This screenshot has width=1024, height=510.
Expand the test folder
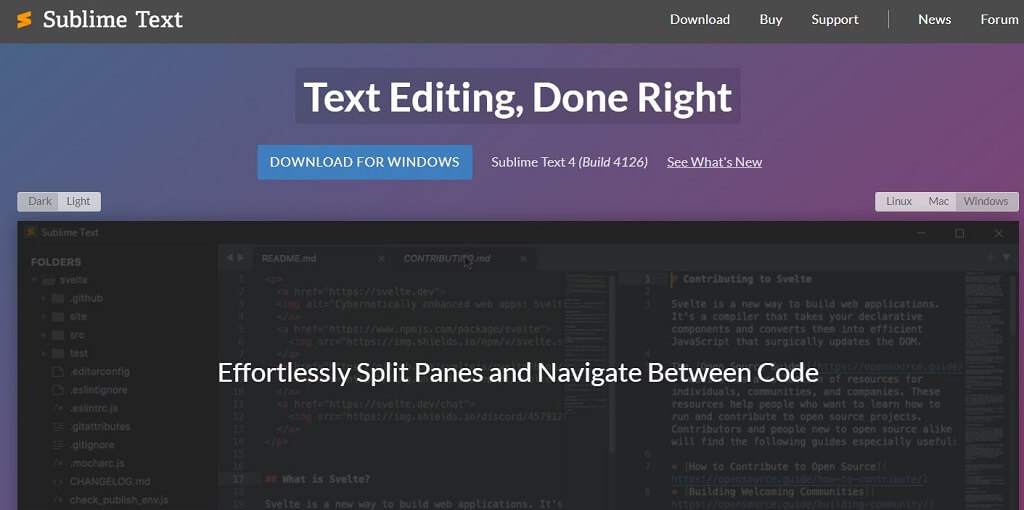pyautogui.click(x=44, y=353)
